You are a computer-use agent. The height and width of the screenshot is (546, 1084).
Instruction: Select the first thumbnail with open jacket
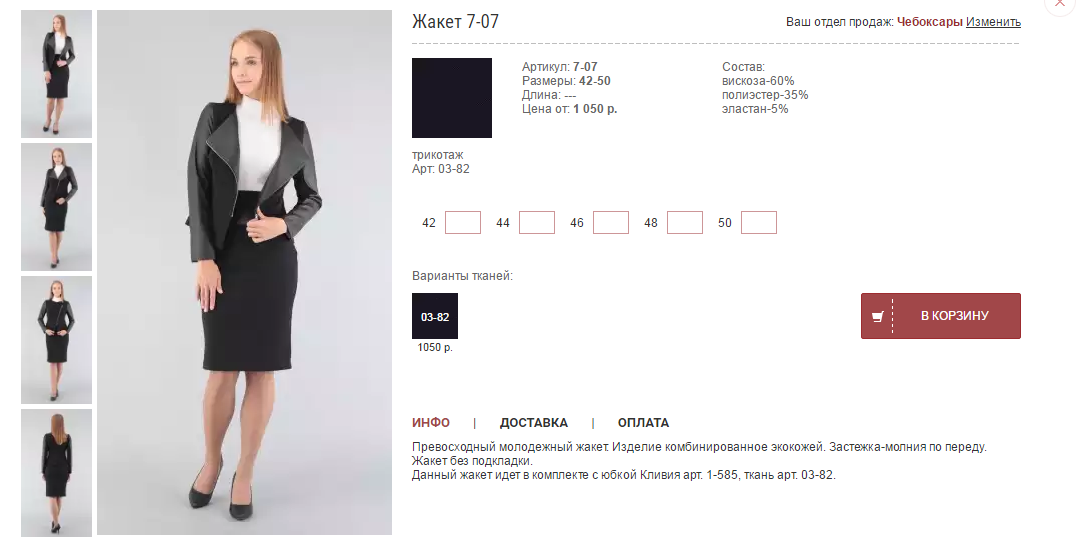pyautogui.click(x=56, y=74)
